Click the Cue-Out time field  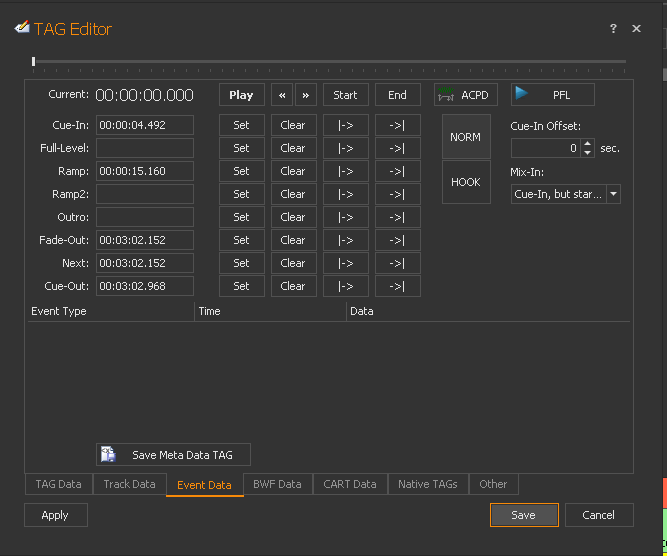[145, 286]
